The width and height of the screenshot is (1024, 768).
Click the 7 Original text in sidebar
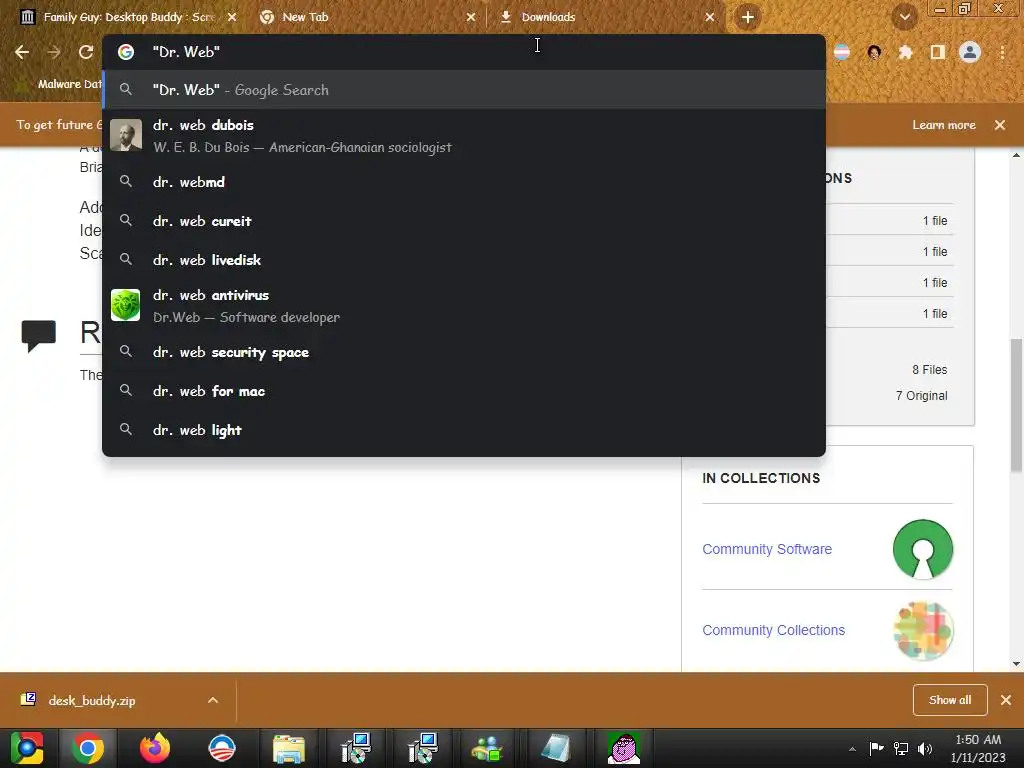921,396
